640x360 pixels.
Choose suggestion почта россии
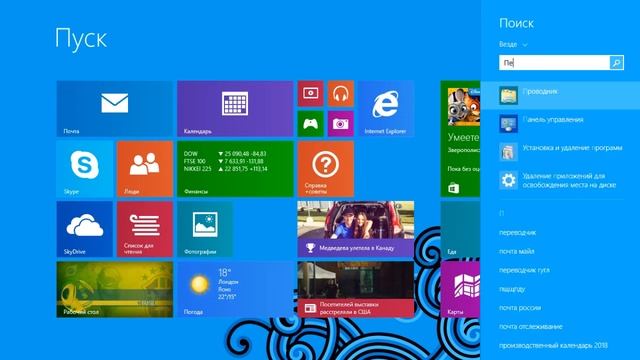[x=520, y=308]
